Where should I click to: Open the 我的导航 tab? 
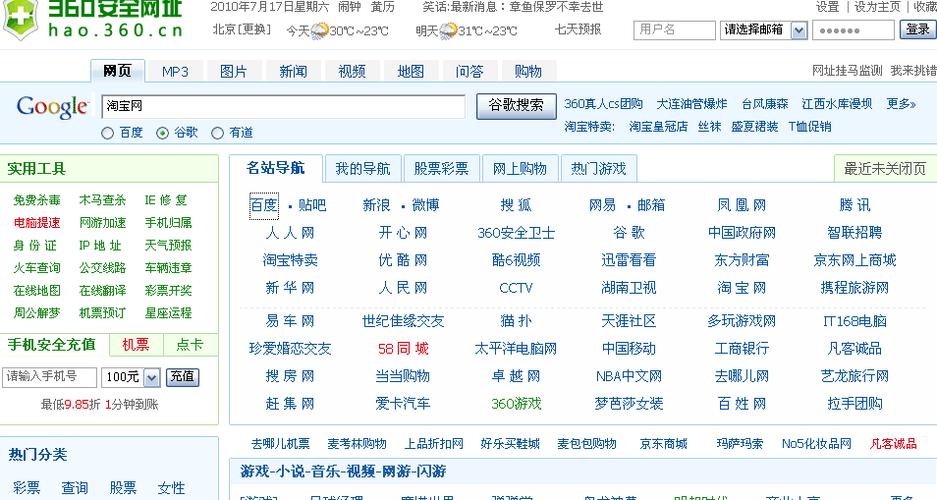click(363, 169)
